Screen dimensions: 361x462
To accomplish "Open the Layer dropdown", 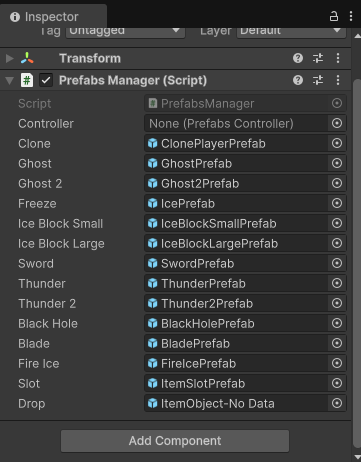I will pyautogui.click(x=291, y=32).
